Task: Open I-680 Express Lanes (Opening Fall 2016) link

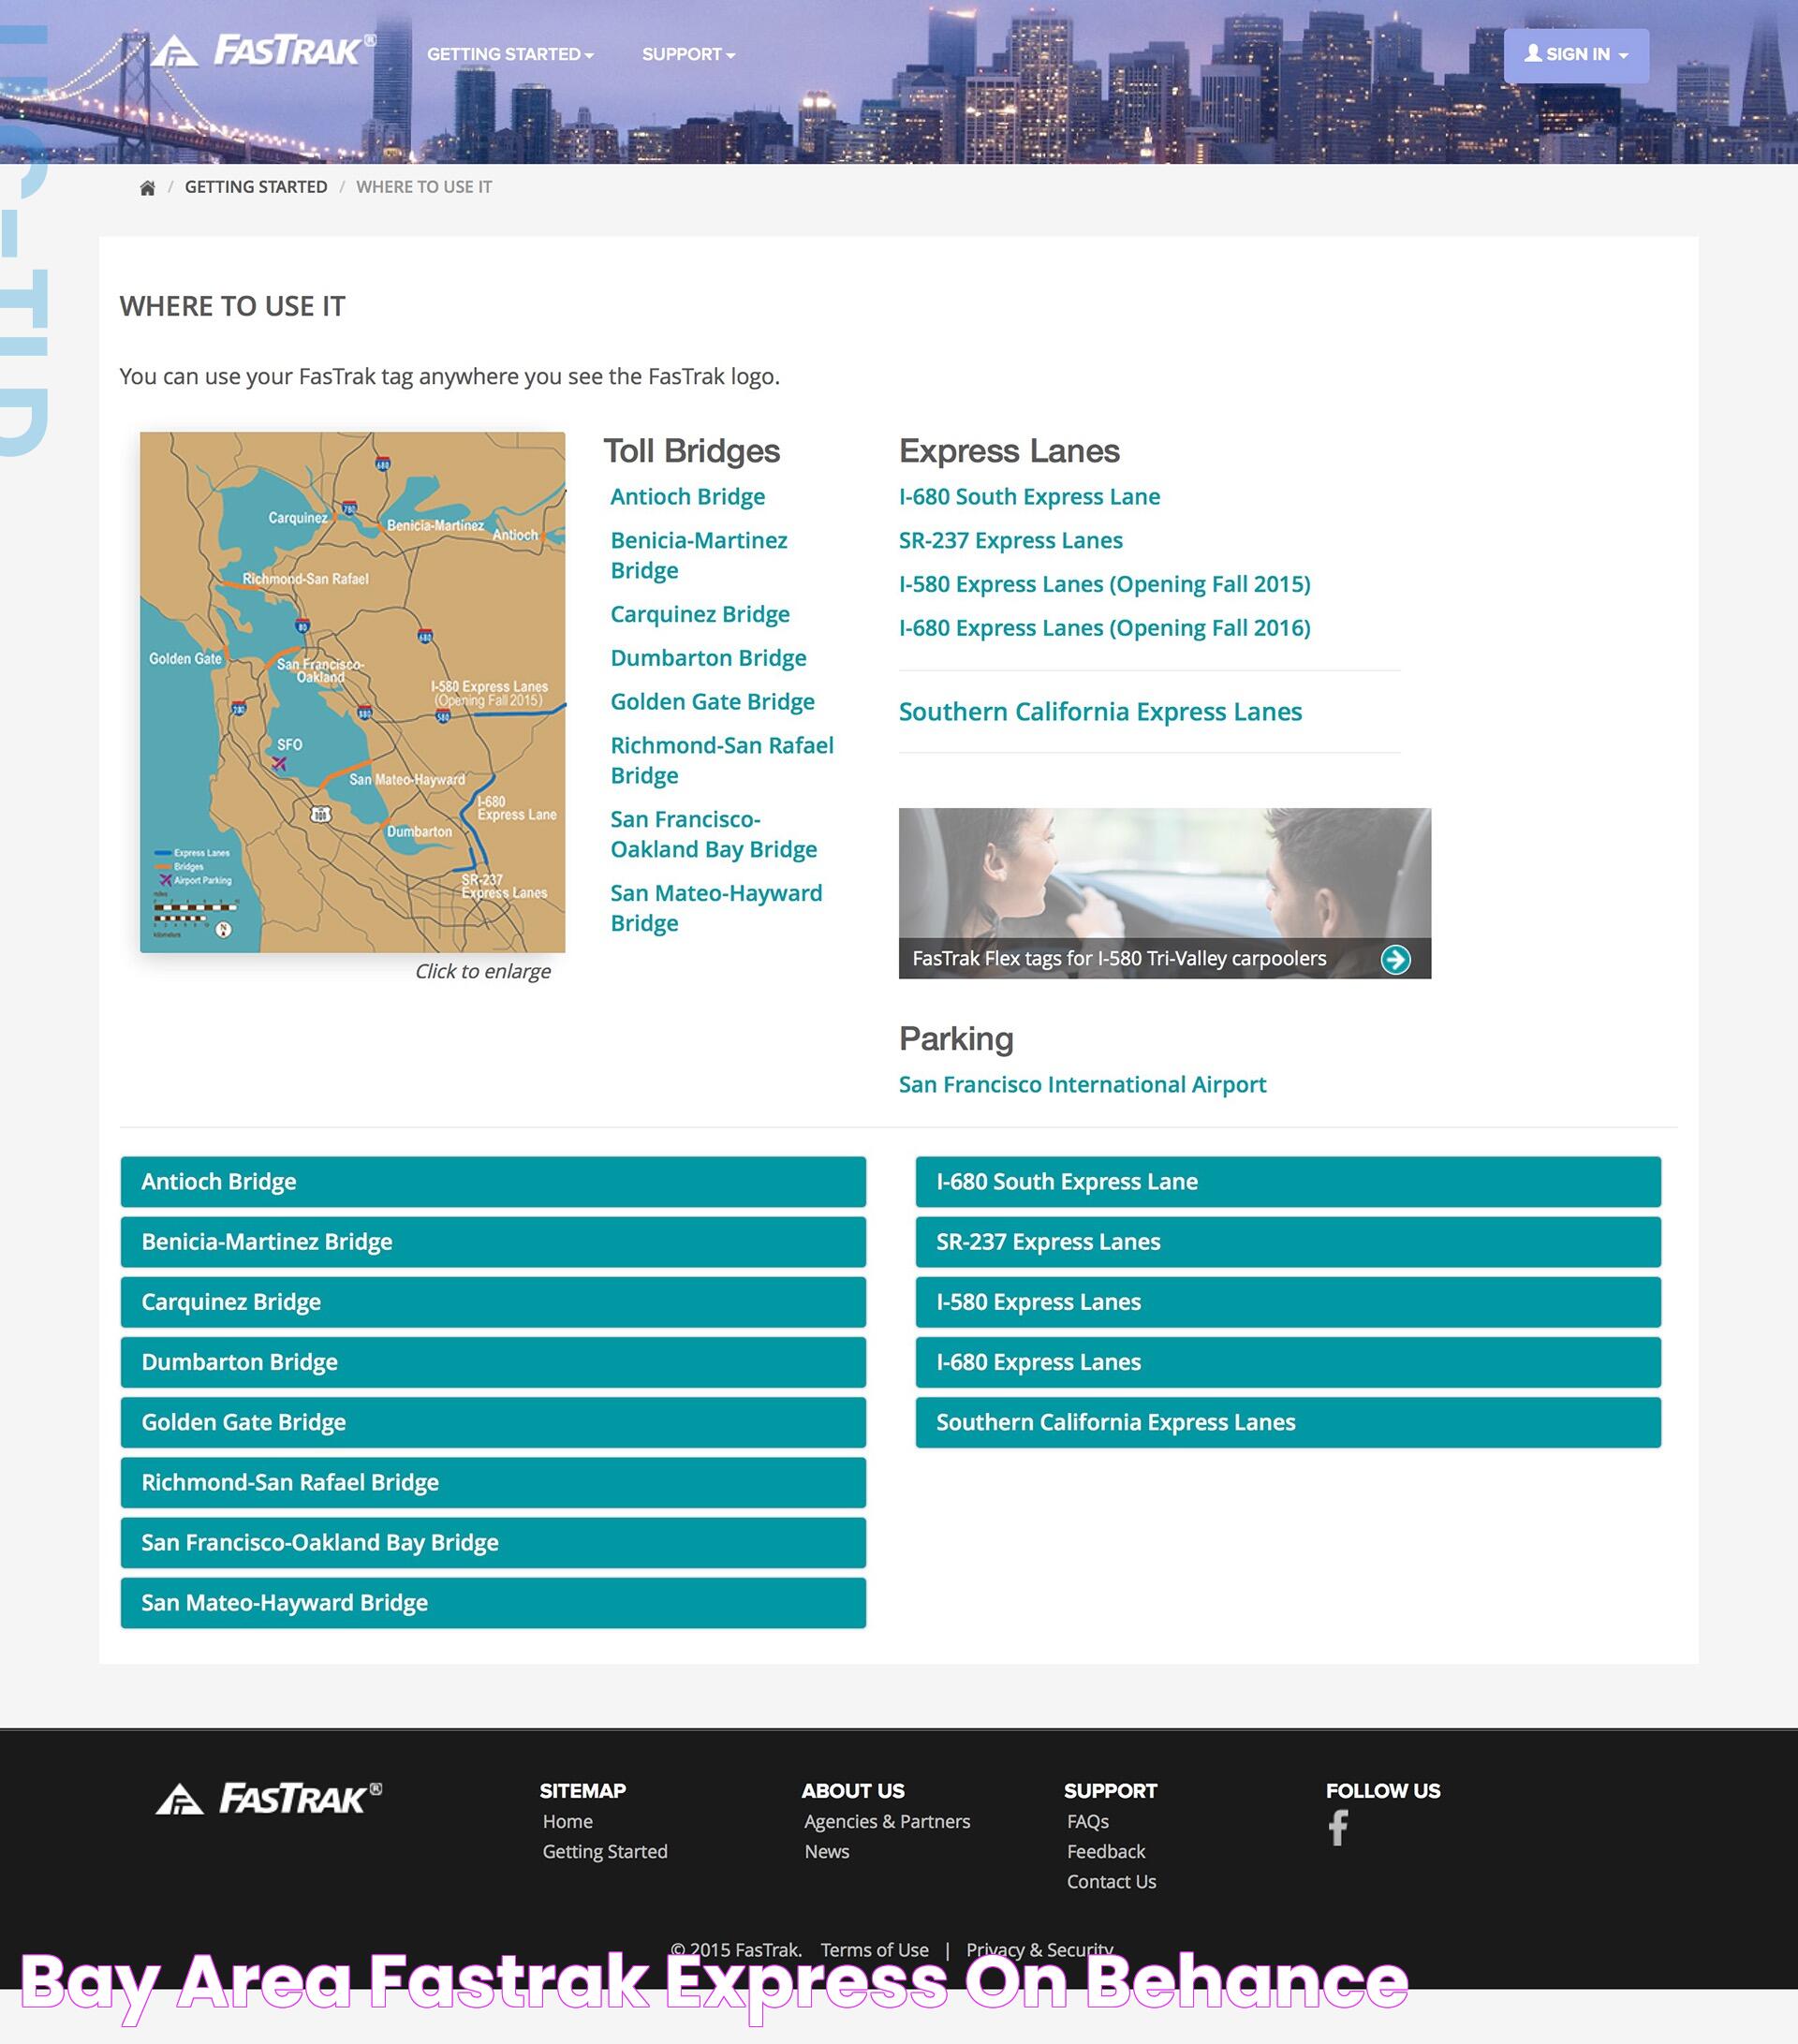Action: click(x=1105, y=628)
